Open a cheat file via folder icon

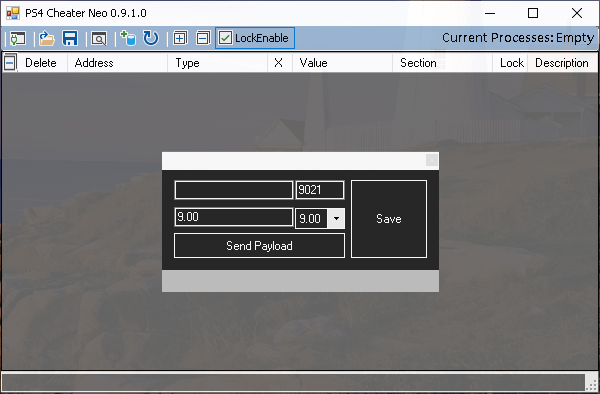click(x=47, y=38)
